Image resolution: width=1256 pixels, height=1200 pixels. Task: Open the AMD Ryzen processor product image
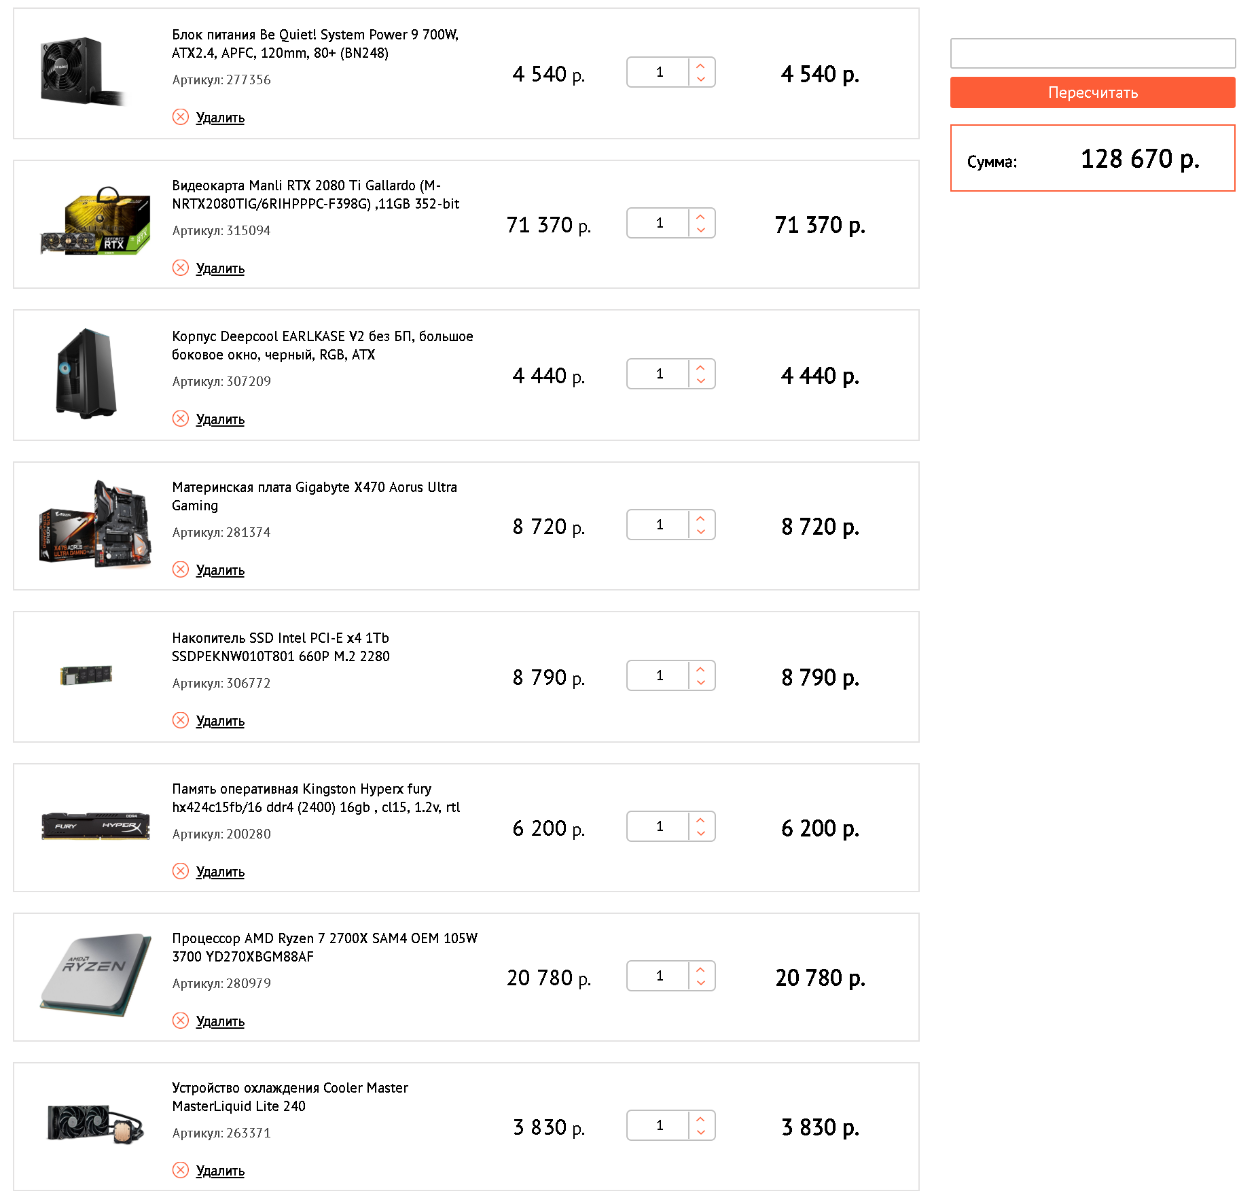tap(95, 975)
